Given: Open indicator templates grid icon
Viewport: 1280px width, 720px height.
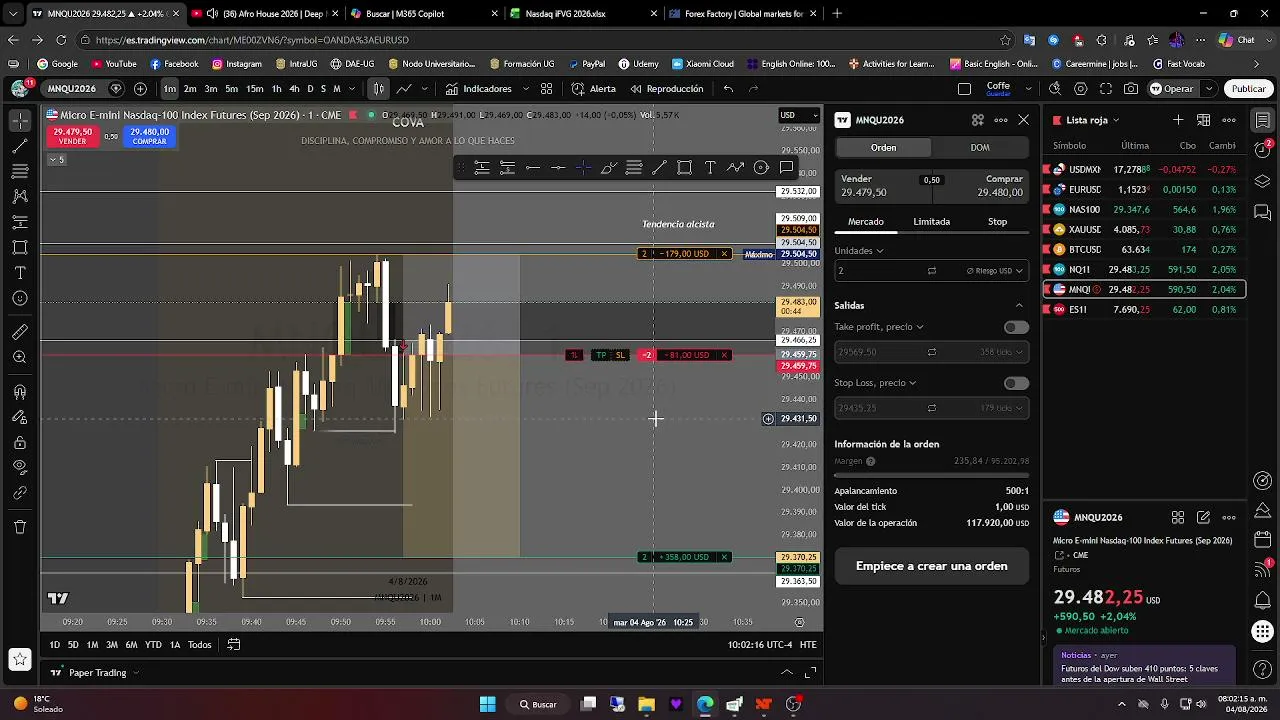Looking at the screenshot, I should [546, 89].
